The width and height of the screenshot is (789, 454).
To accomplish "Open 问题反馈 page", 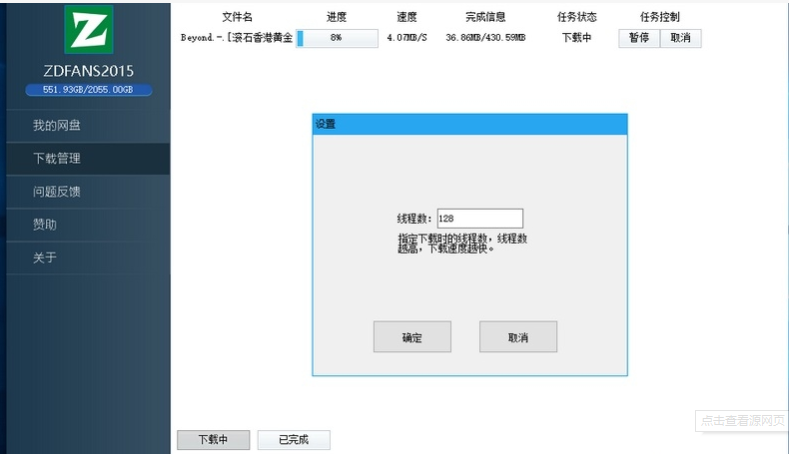I will click(88, 191).
